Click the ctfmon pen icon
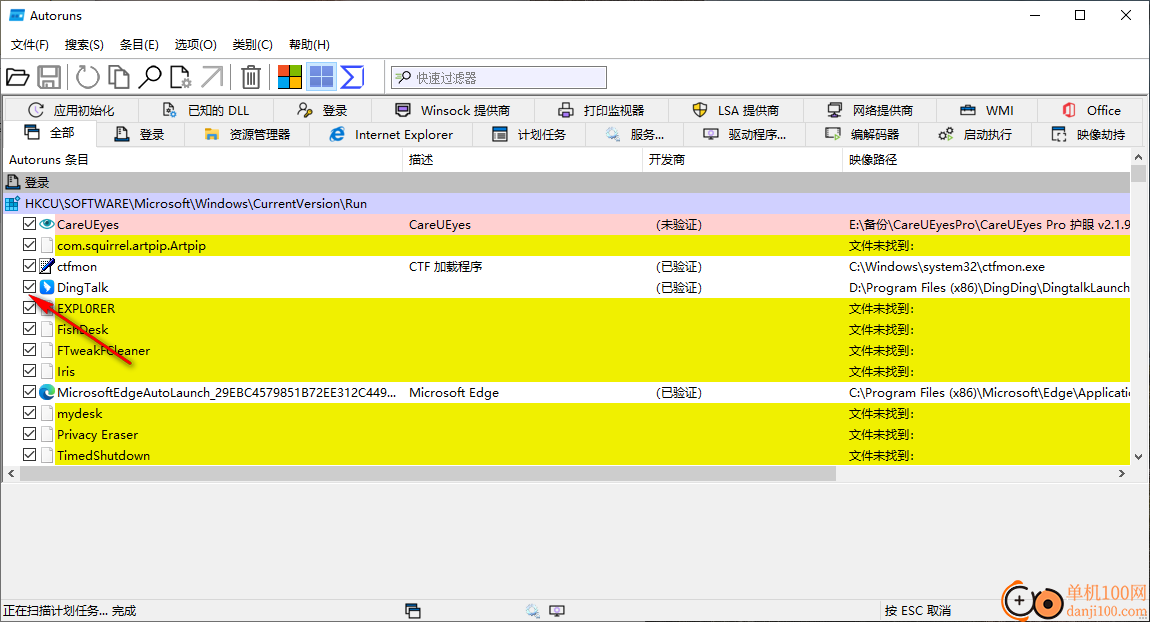 (47, 266)
